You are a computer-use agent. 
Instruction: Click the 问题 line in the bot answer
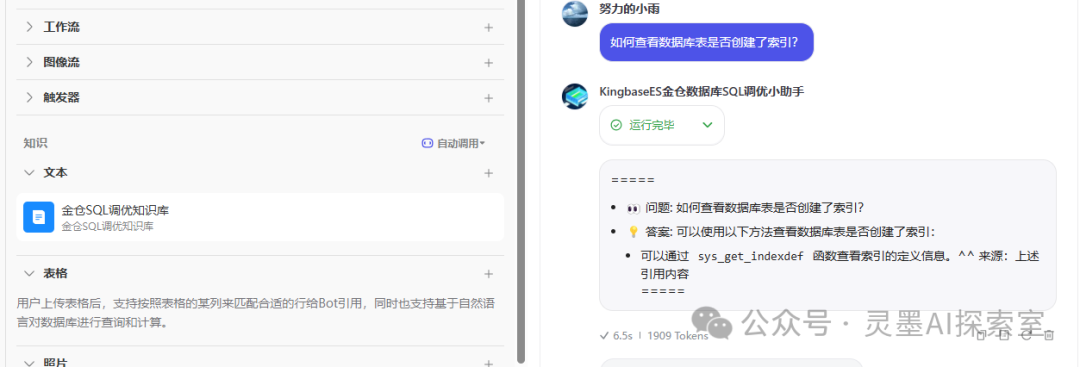(x=745, y=207)
